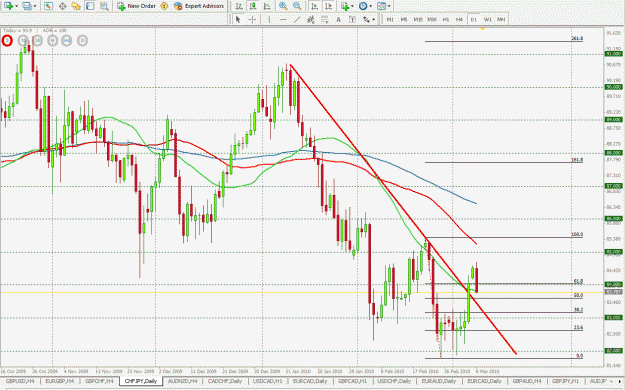Click the circular 30 chart button
Viewport: 625px width, 390px height.
37,40
